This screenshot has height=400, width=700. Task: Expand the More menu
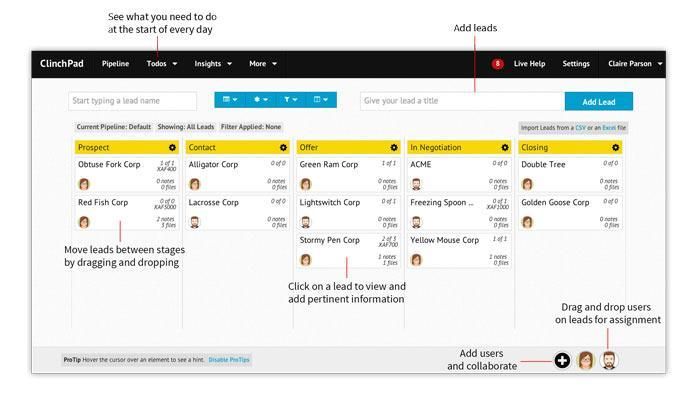pyautogui.click(x=263, y=64)
